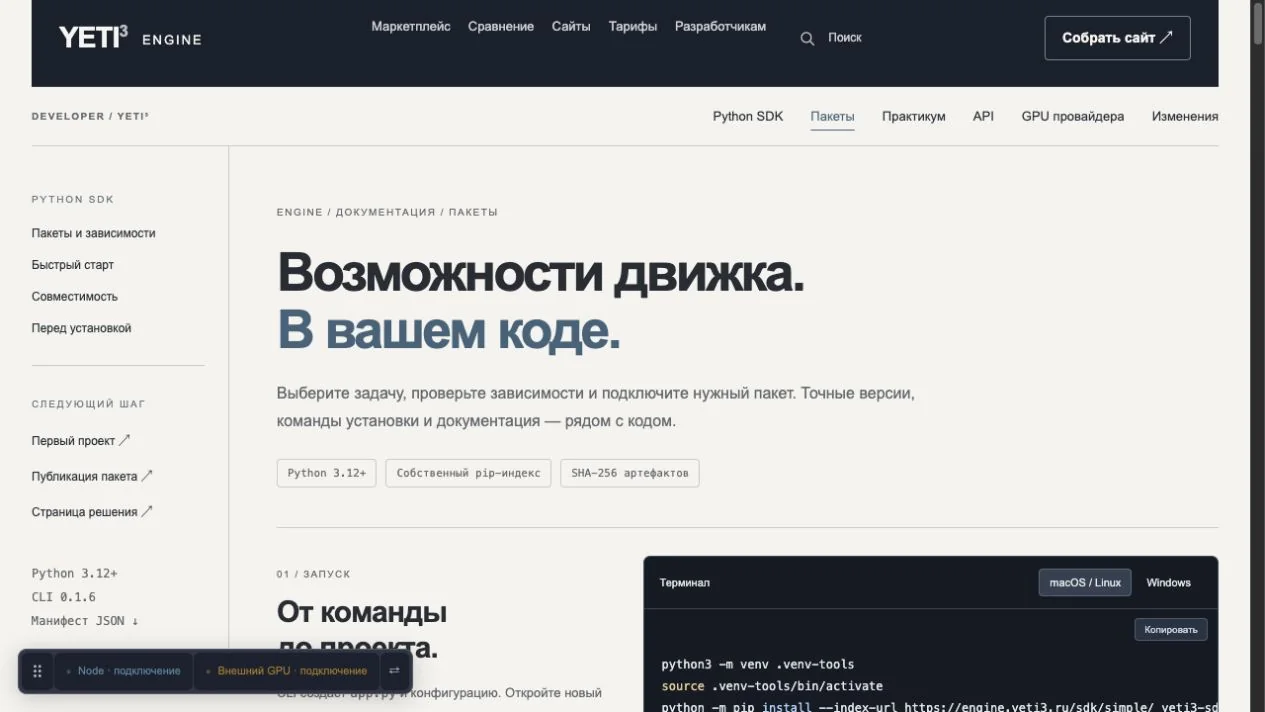Open Тарифы in the header
Screen dimensions: 1265x712
click(633, 27)
